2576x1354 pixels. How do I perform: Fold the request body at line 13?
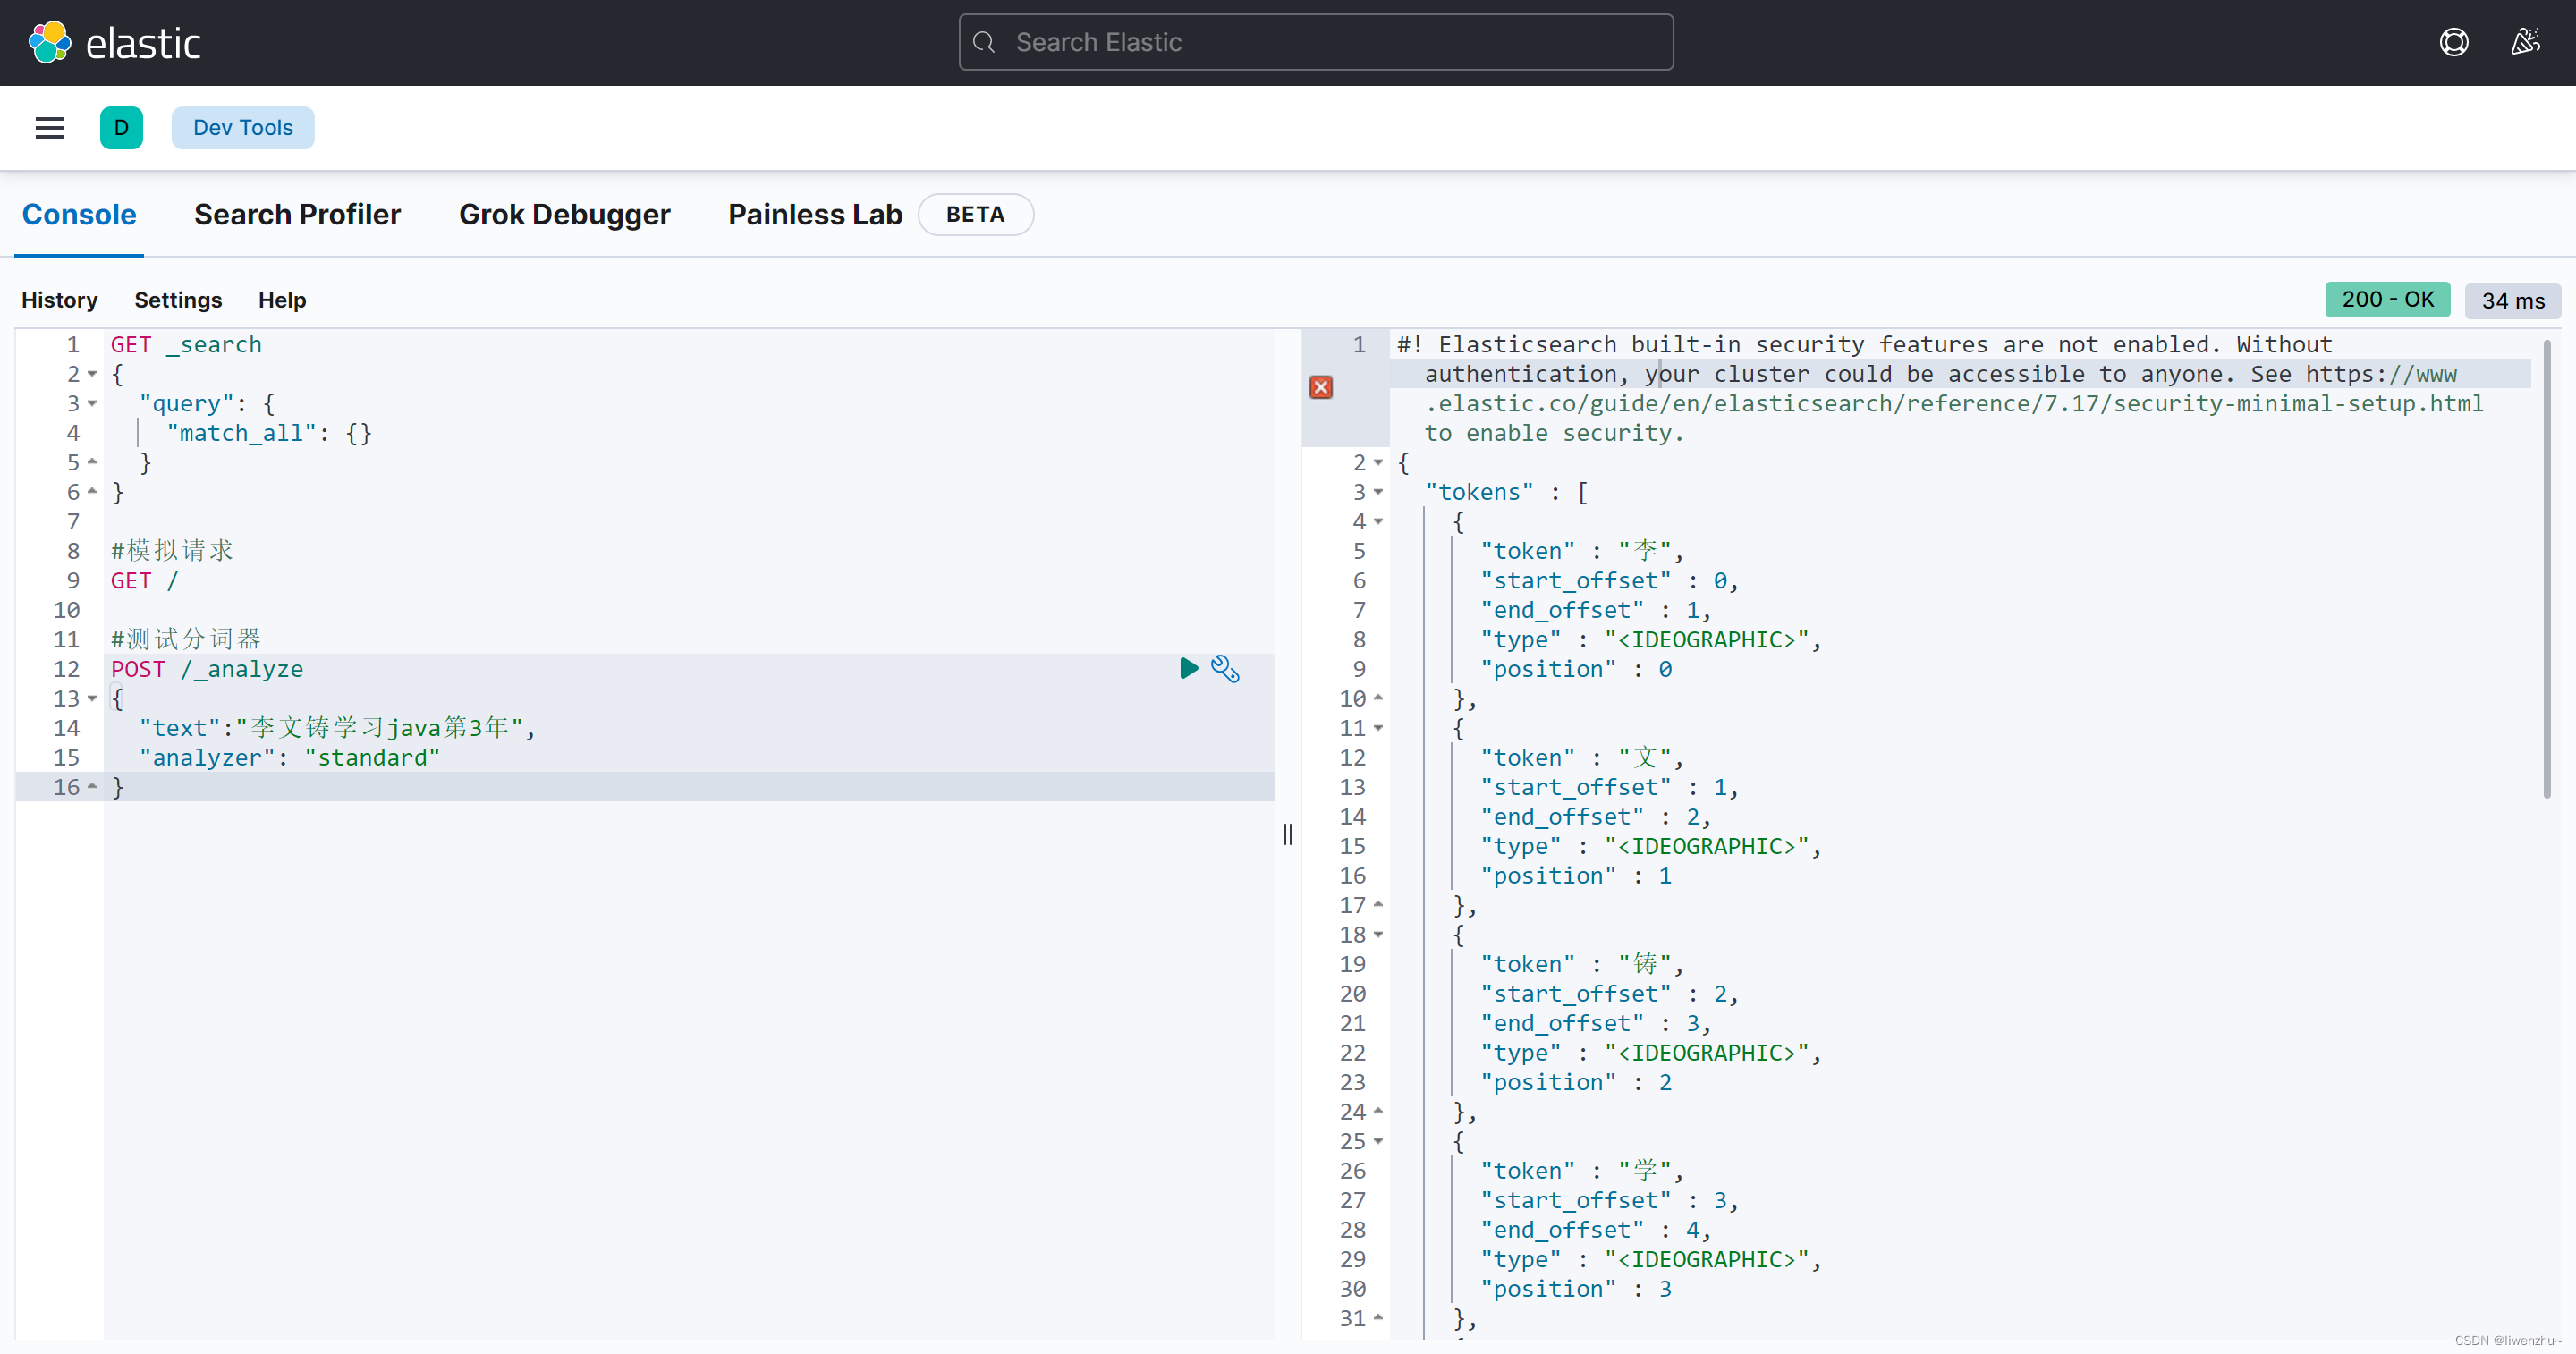tap(92, 698)
